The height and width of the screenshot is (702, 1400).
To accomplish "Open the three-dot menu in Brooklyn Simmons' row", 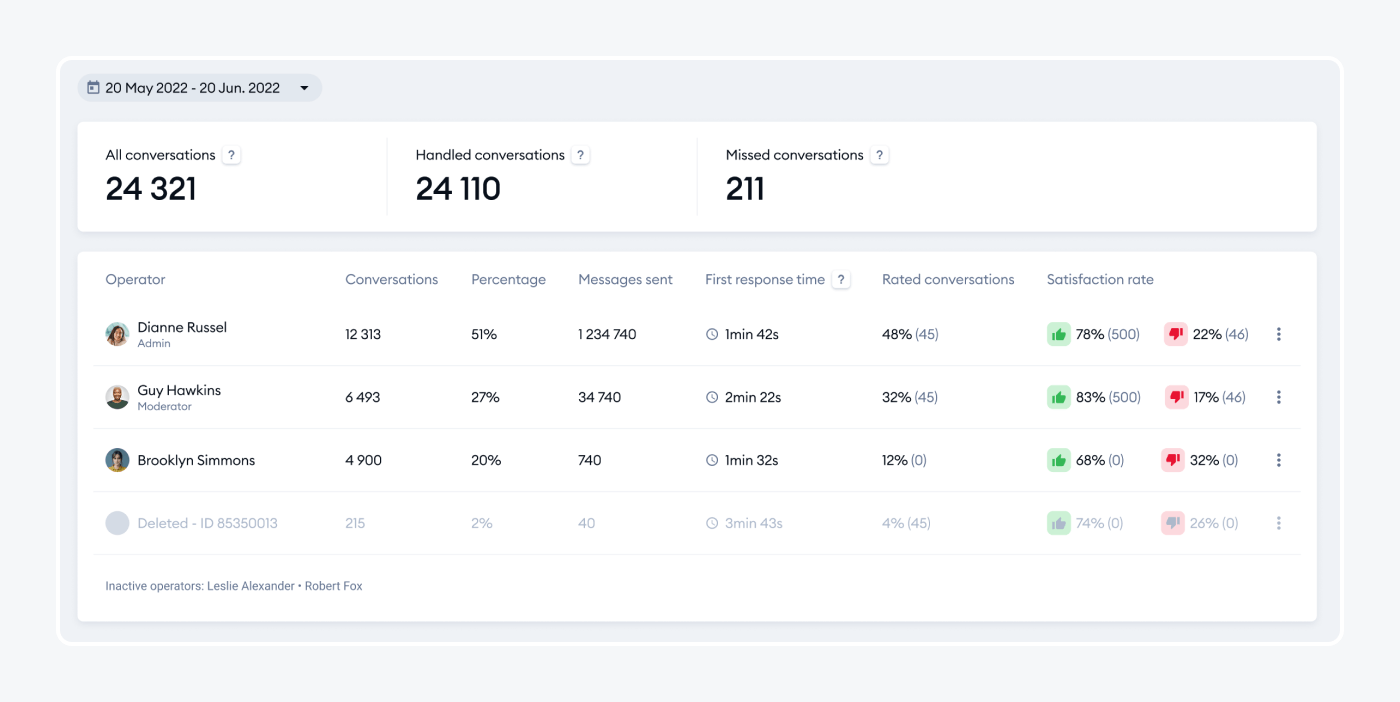I will click(x=1278, y=460).
